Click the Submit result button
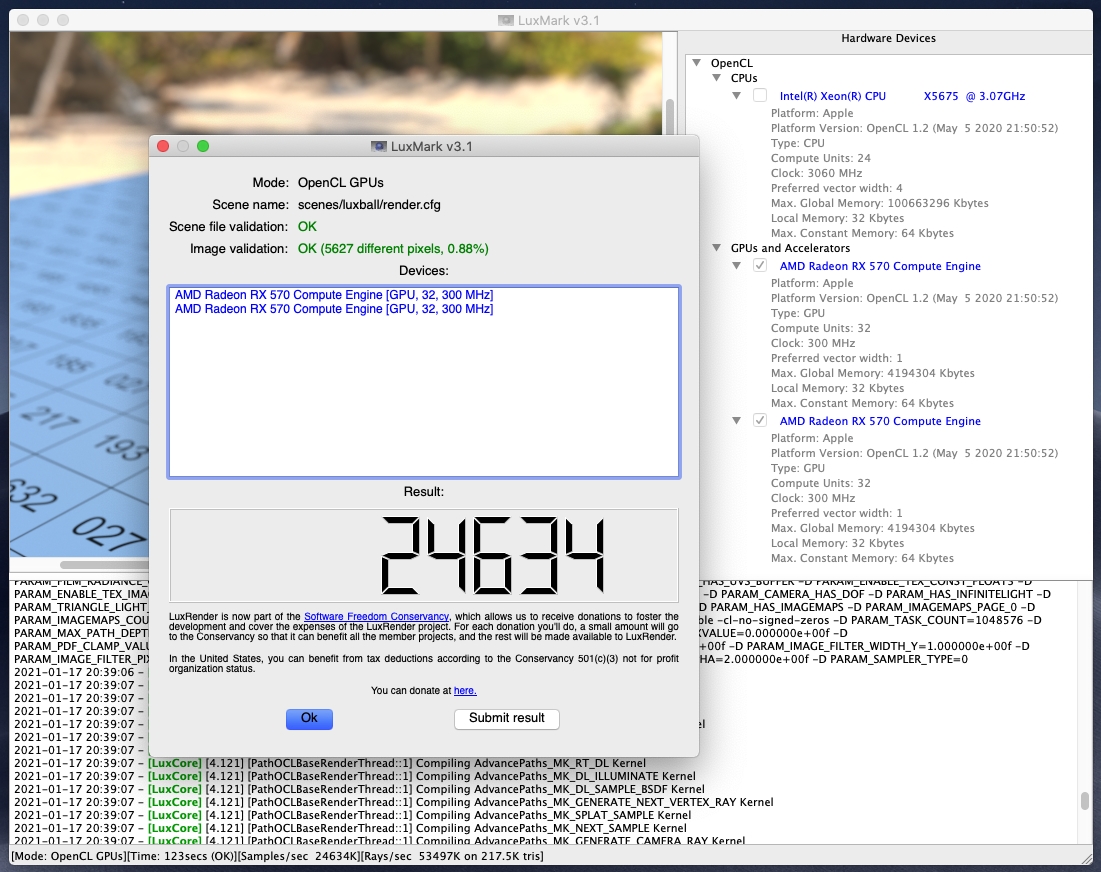This screenshot has width=1101, height=872. point(506,718)
